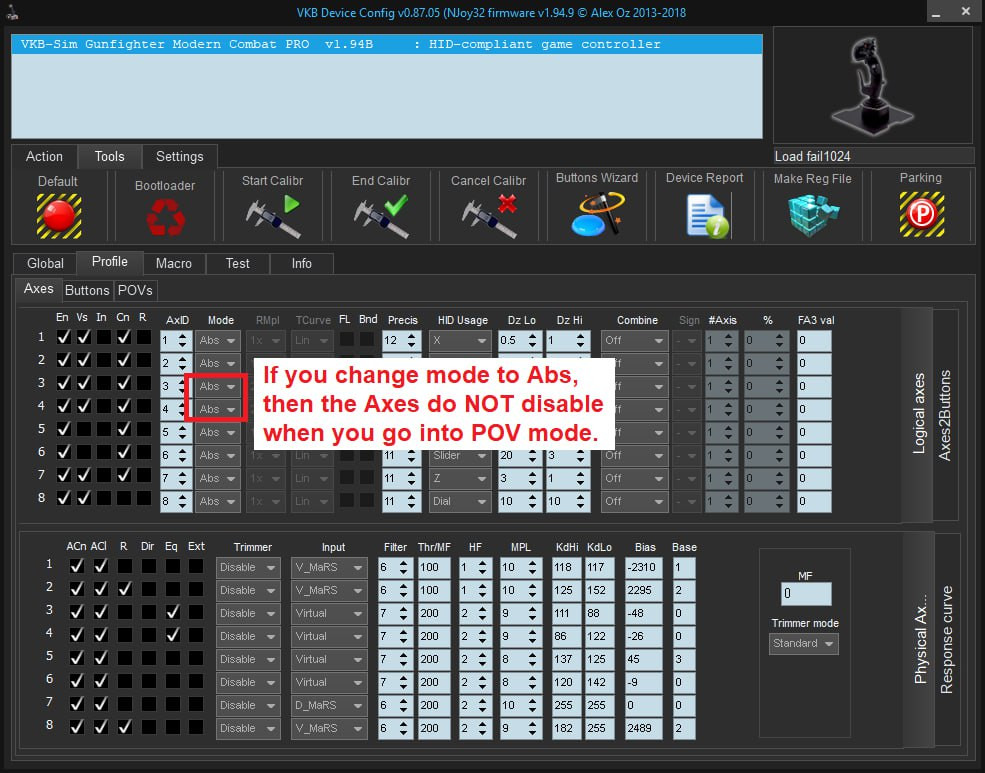Open the Test tab
985x773 pixels.
coord(237,263)
